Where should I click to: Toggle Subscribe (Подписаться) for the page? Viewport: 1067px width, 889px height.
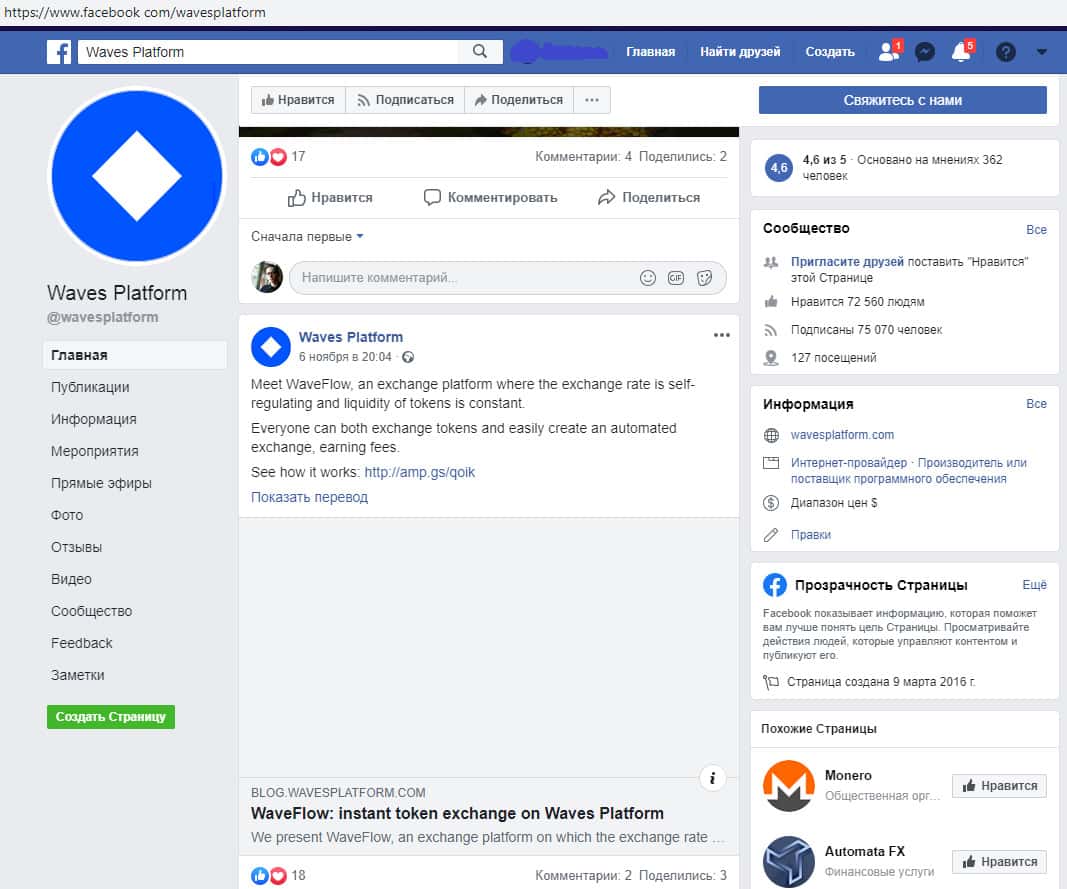click(405, 100)
